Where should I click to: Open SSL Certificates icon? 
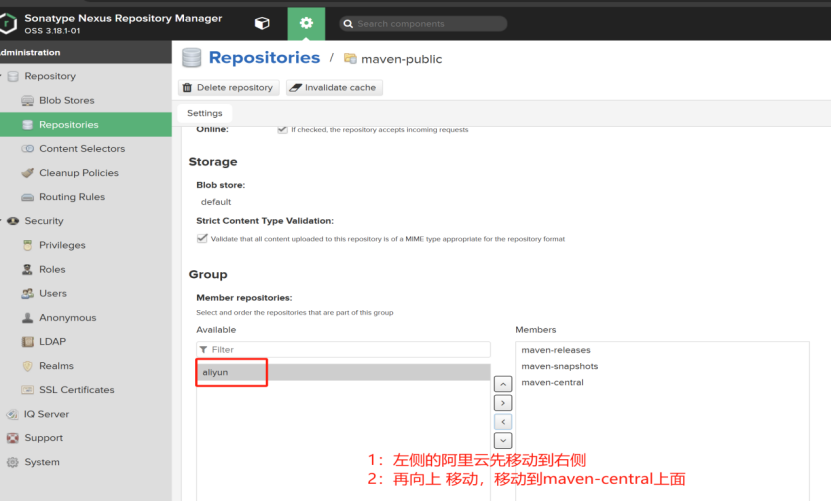[x=28, y=390]
